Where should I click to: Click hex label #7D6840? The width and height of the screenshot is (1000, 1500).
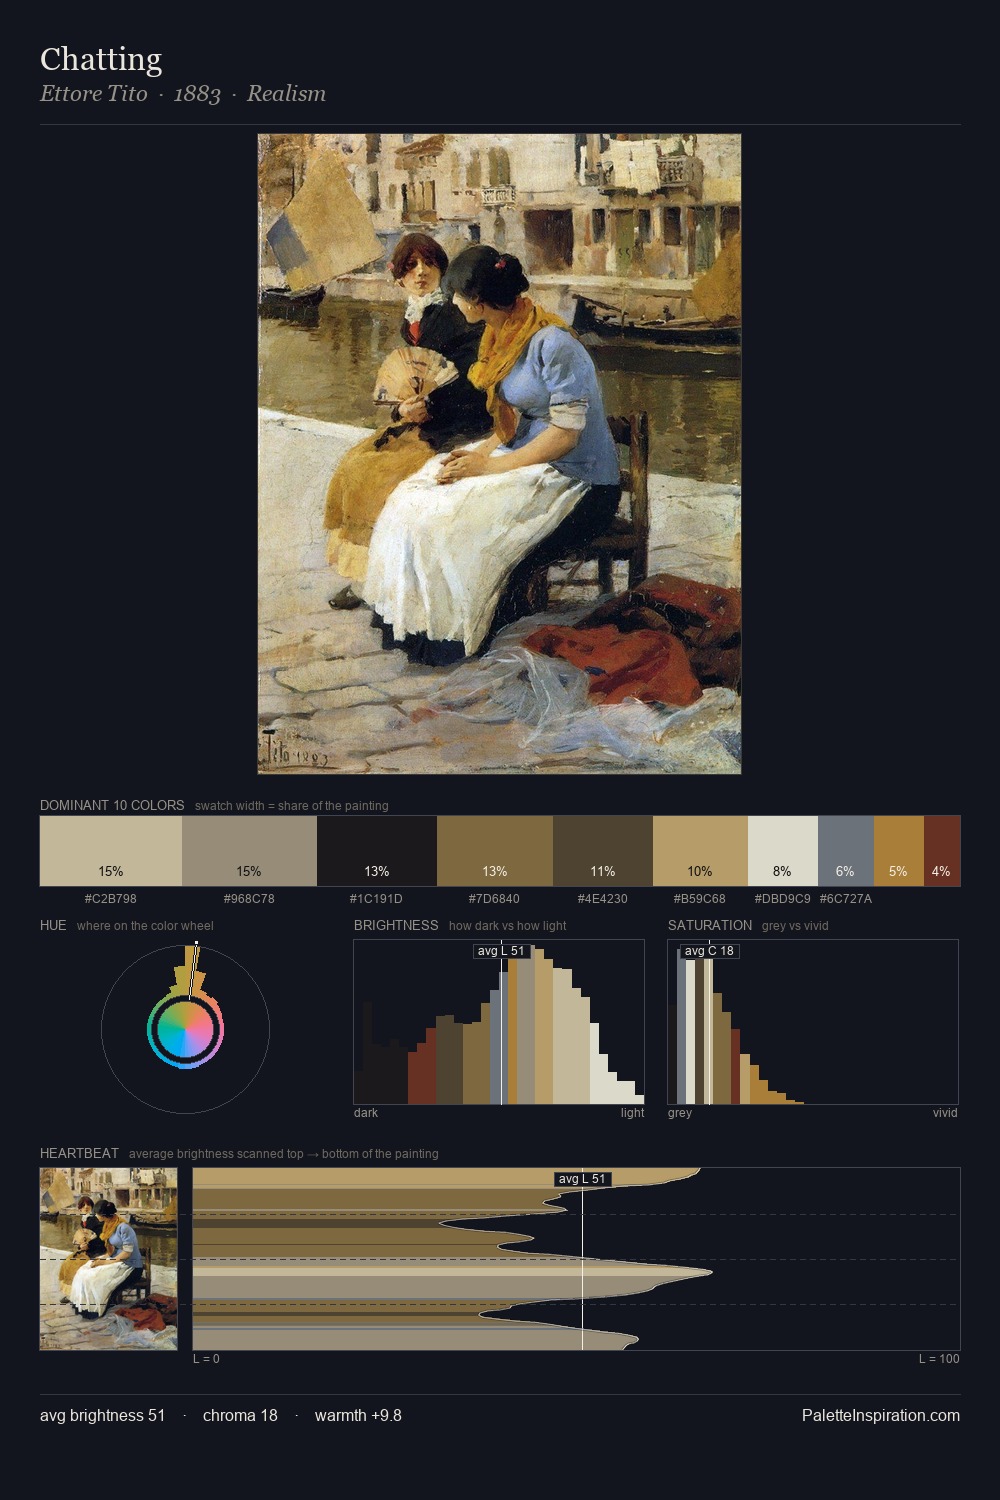pos(494,899)
